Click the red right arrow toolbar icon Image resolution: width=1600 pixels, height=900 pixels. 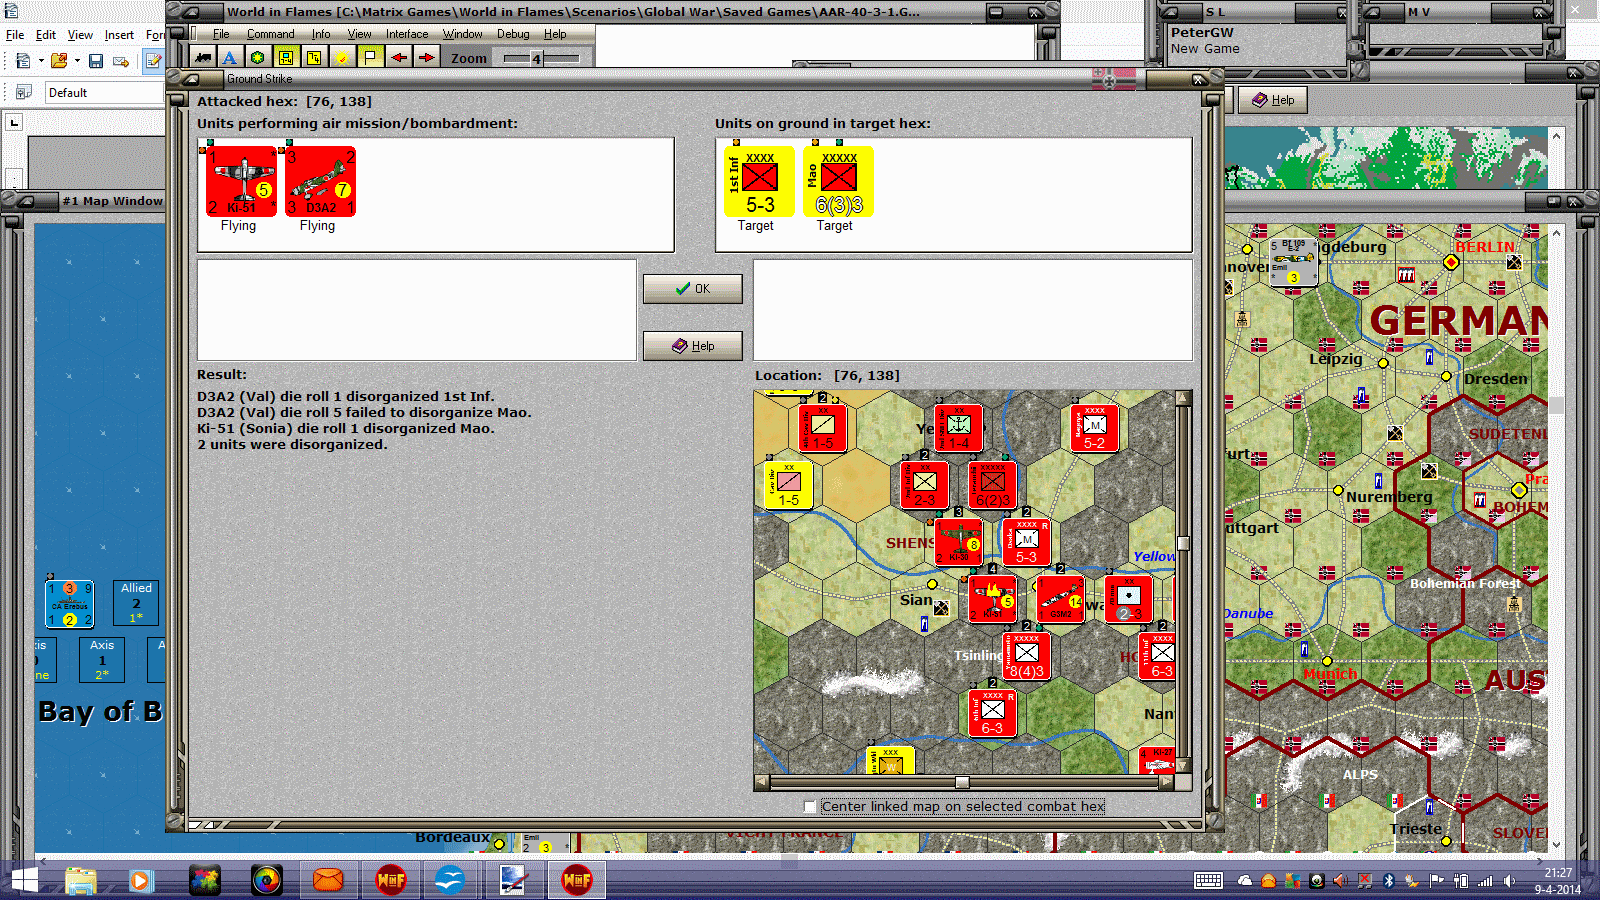tap(427, 57)
